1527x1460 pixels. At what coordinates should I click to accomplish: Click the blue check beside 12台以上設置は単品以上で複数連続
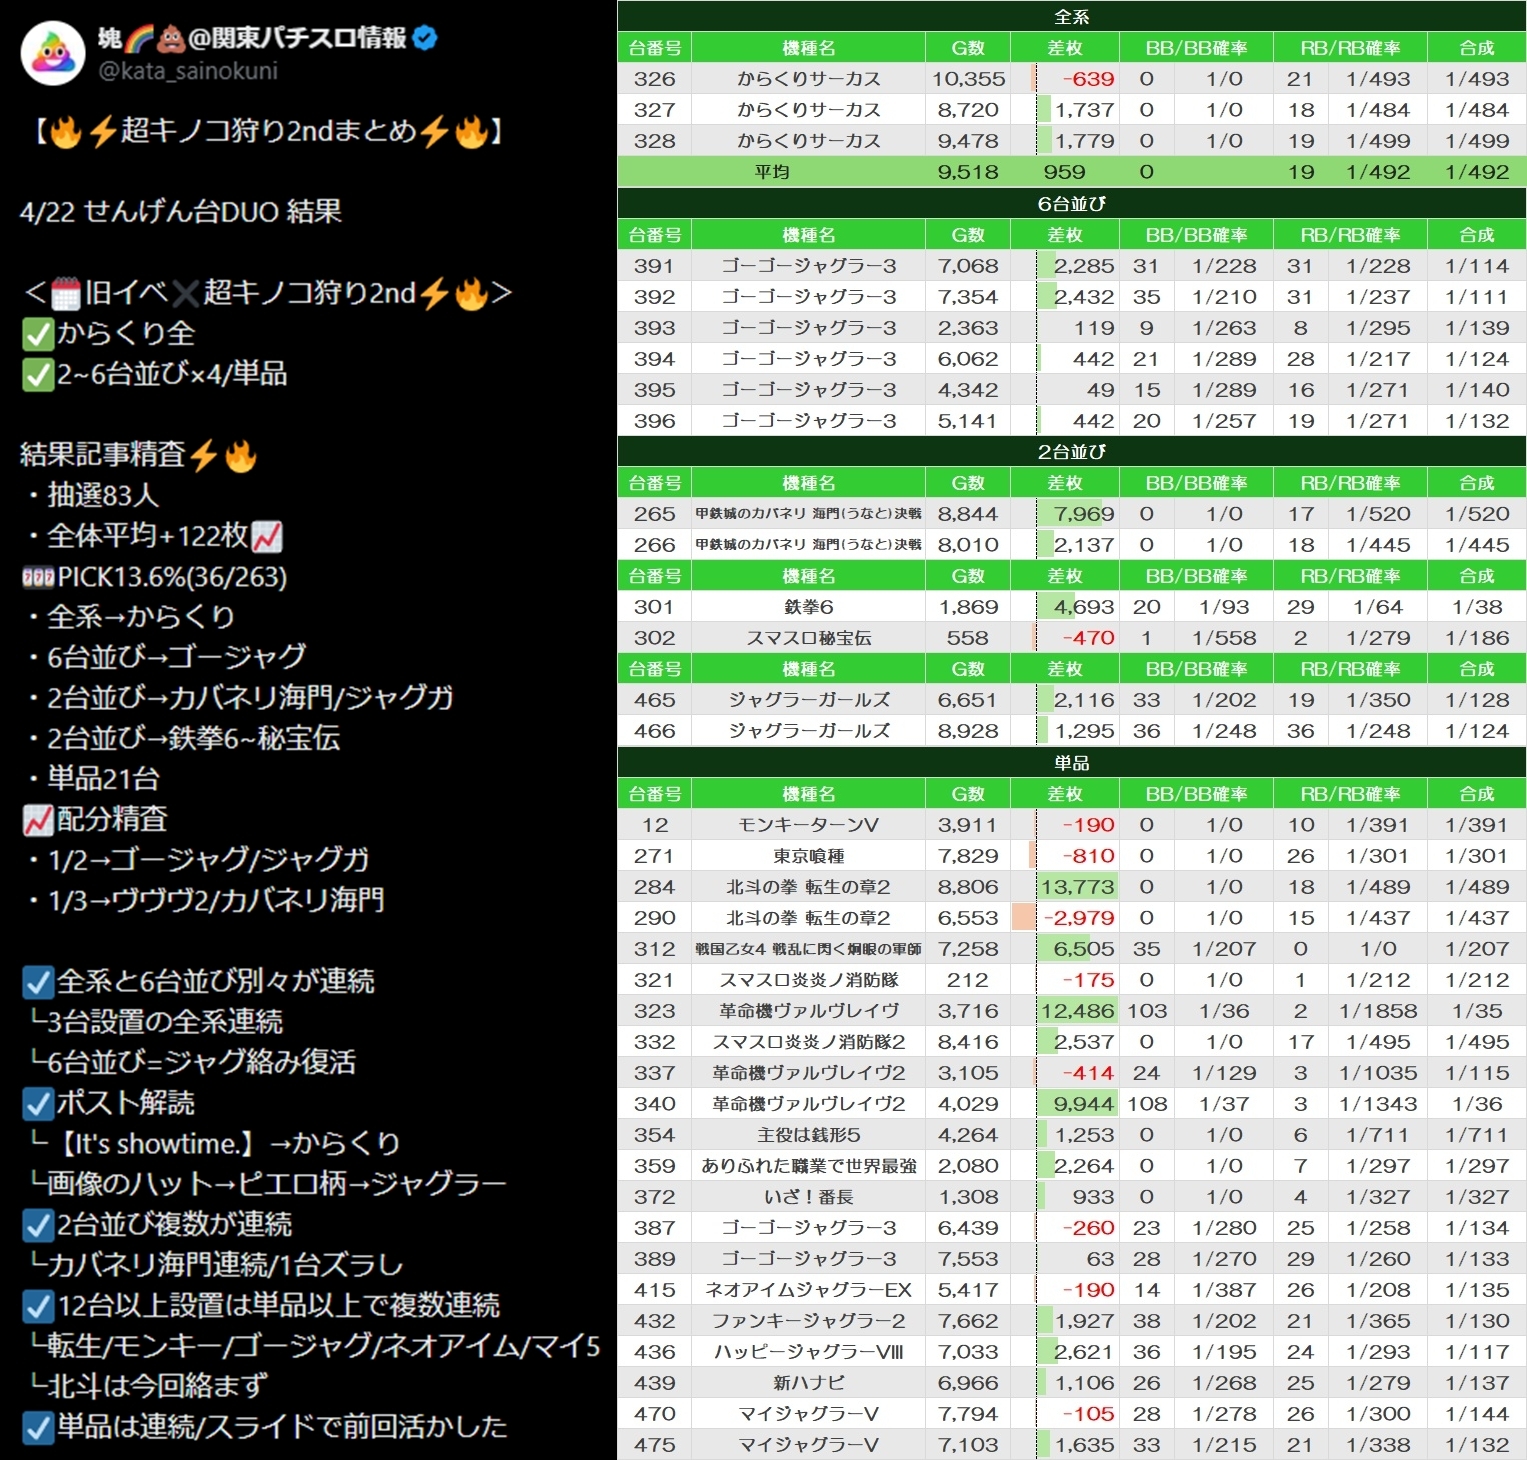[x=38, y=1305]
